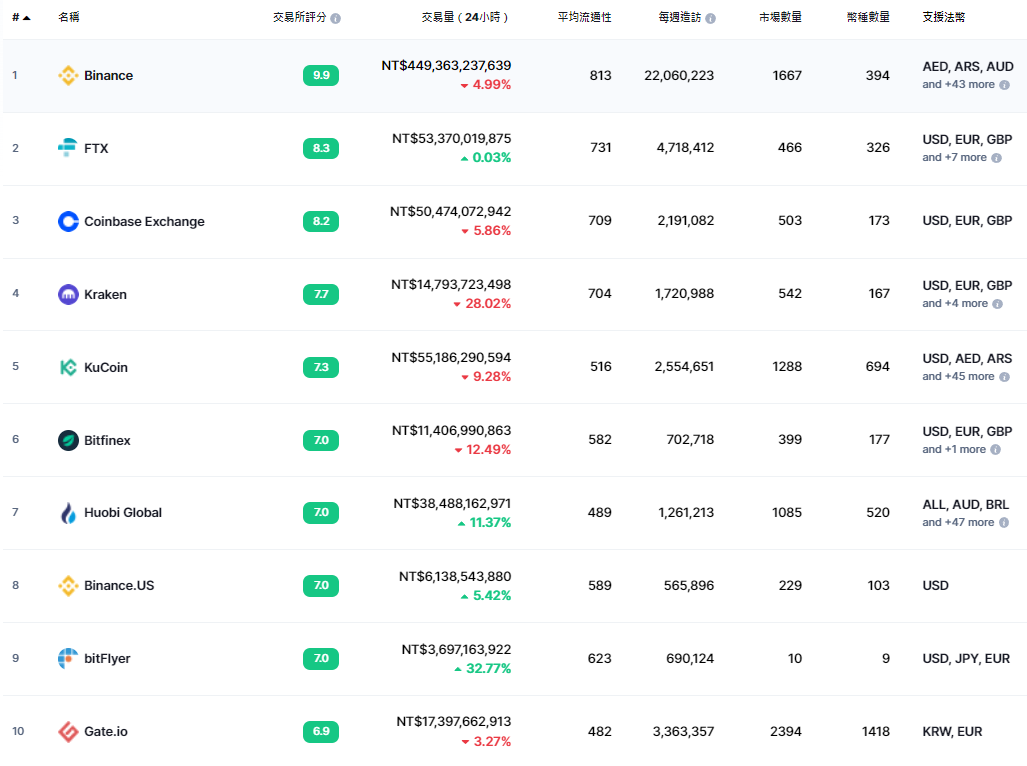The width and height of the screenshot is (1027, 766).
Task: Click the sort arrow beside the # column
Action: 25,17
